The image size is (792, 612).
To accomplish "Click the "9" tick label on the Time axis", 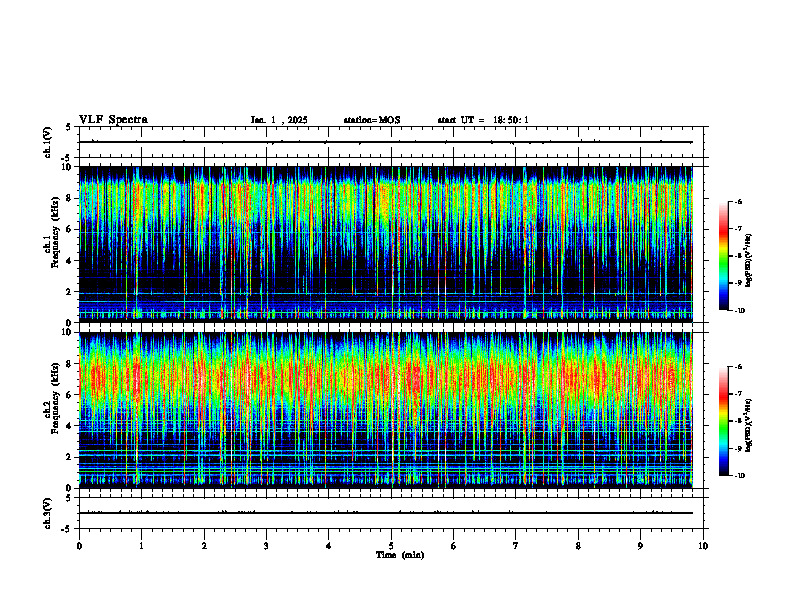I will click(640, 546).
